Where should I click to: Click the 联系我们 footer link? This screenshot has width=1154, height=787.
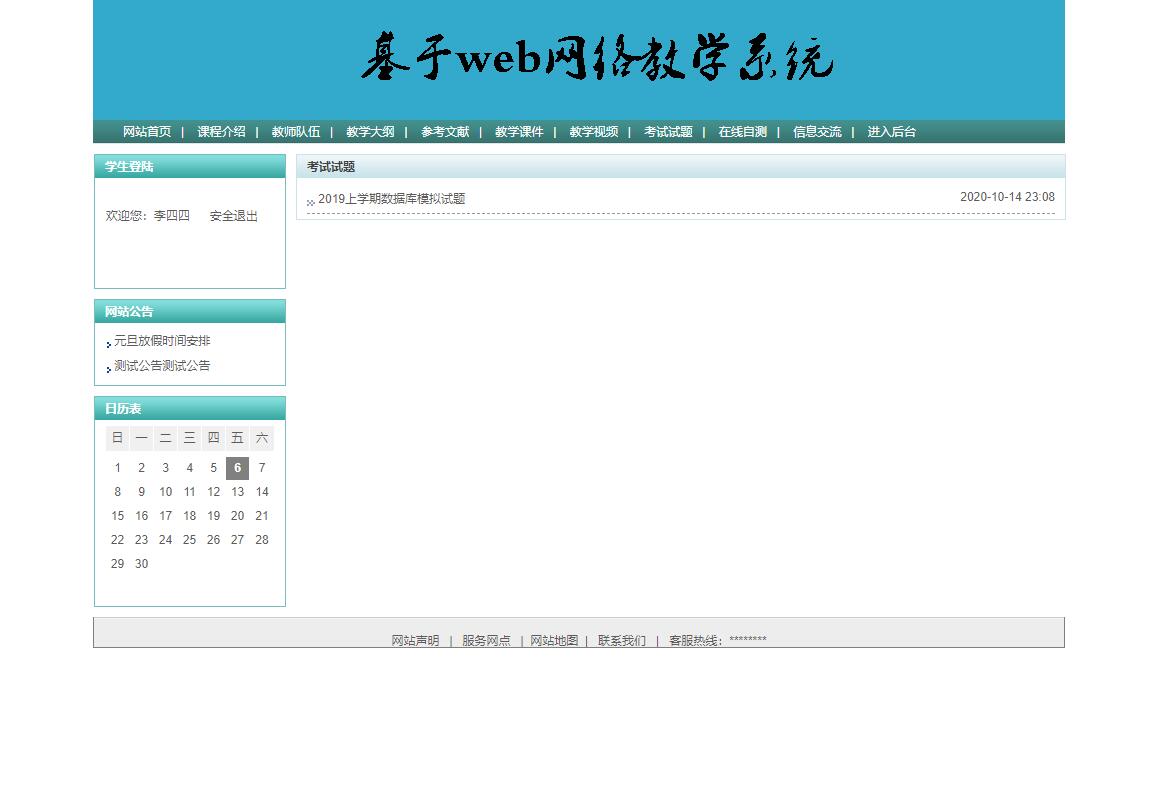pos(620,639)
